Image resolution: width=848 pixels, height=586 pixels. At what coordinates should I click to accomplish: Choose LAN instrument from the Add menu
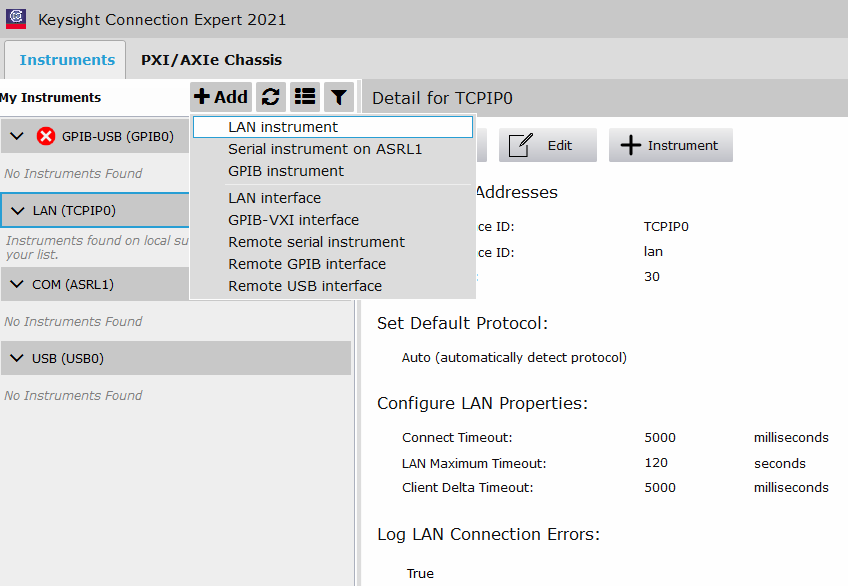333,127
